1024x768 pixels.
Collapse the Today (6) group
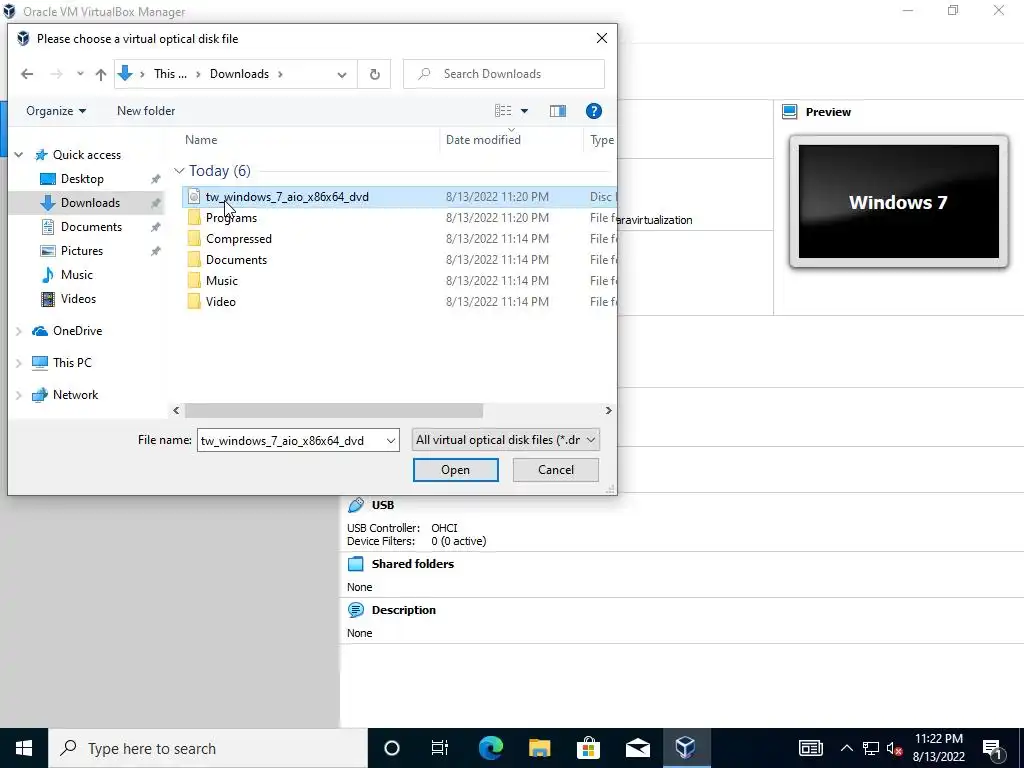click(x=179, y=171)
